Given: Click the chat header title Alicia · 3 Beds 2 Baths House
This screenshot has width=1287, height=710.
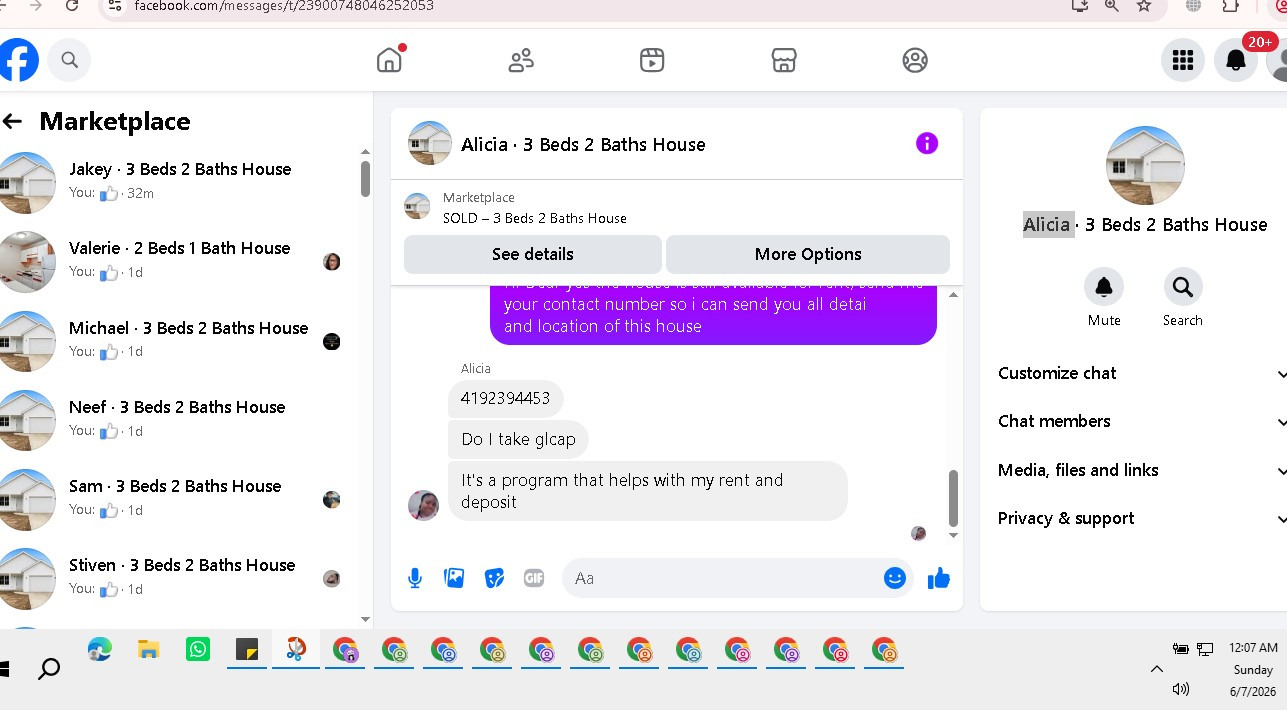Looking at the screenshot, I should (583, 144).
